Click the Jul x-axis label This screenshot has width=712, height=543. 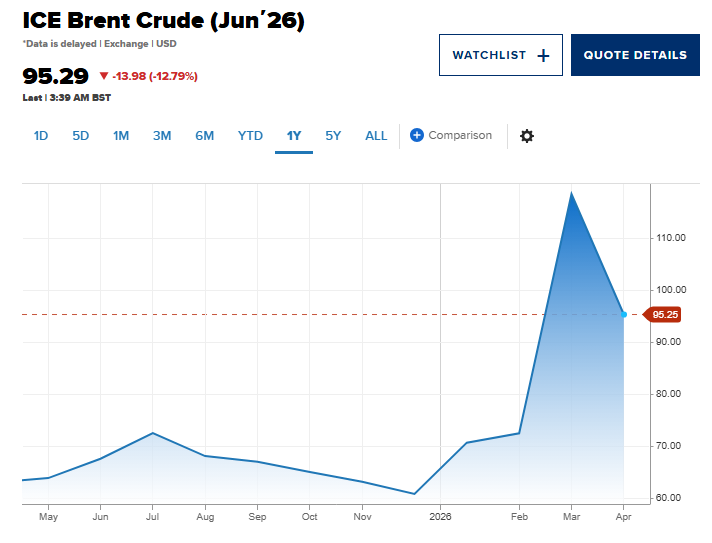(153, 517)
